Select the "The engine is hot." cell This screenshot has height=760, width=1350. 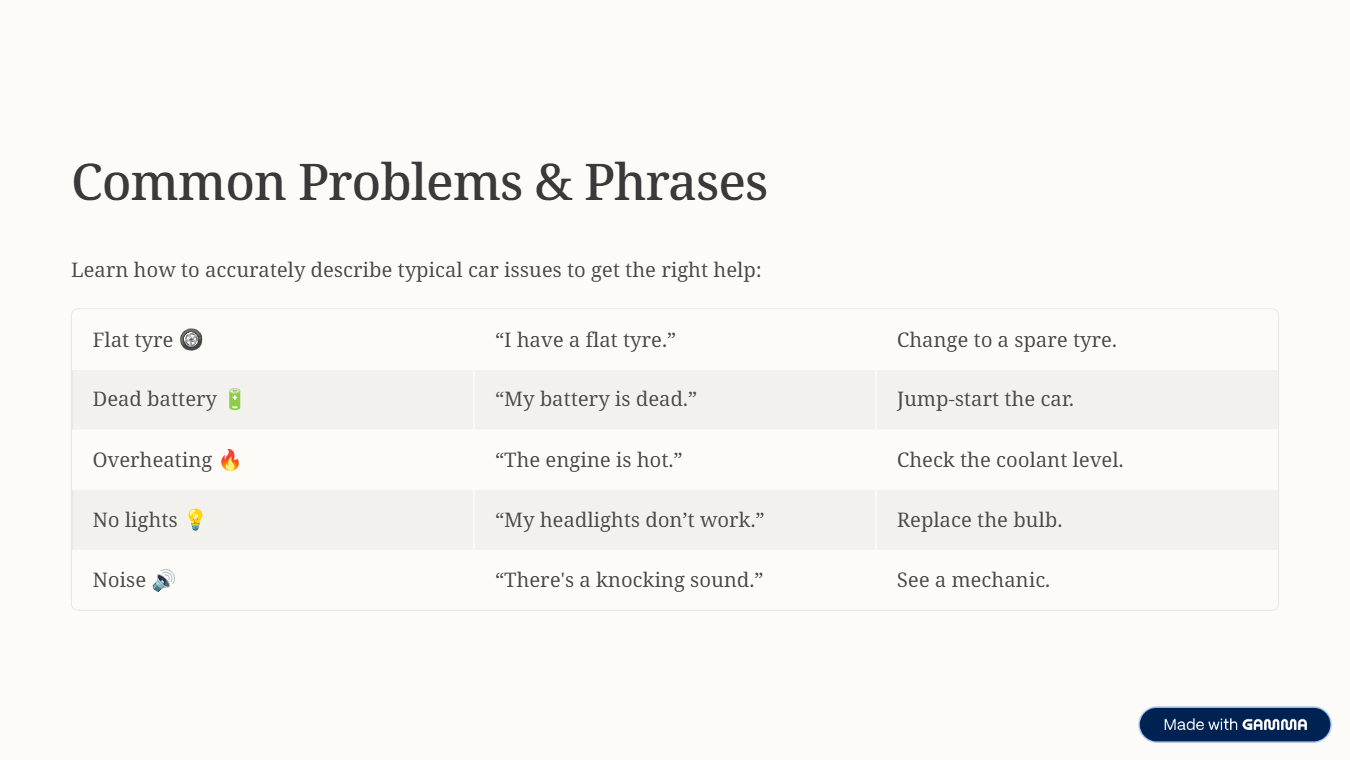(x=588, y=460)
